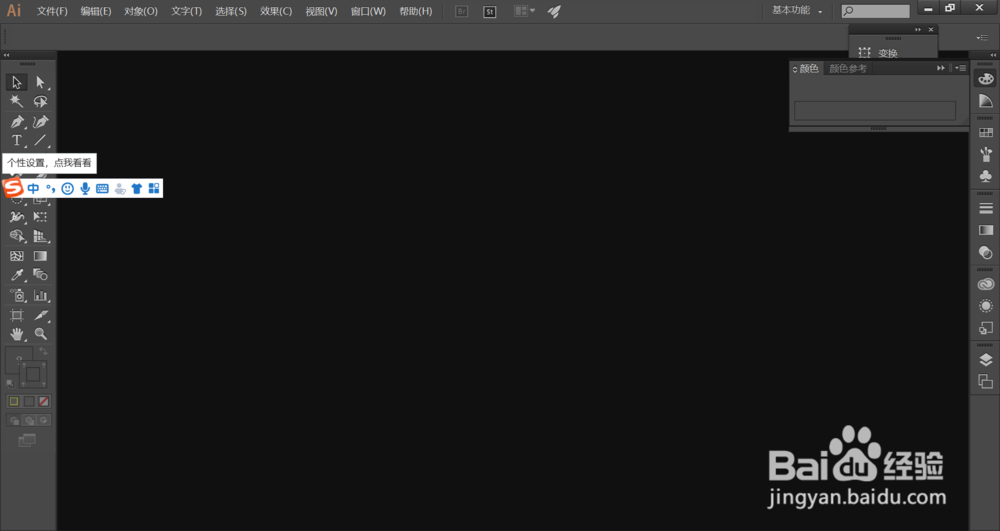Screen dimensions: 1000x531
Task: Open the 窗口(W) menu
Action: [x=368, y=11]
